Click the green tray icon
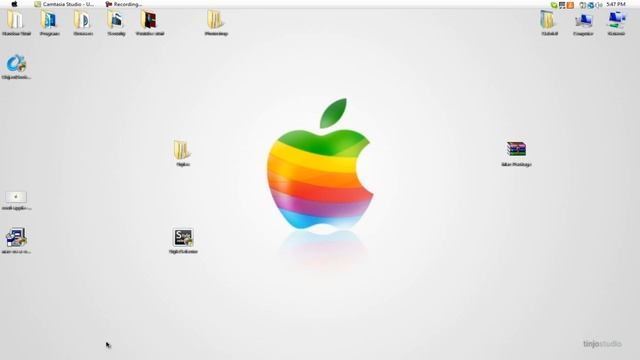640x360 pixels. (x=554, y=5)
